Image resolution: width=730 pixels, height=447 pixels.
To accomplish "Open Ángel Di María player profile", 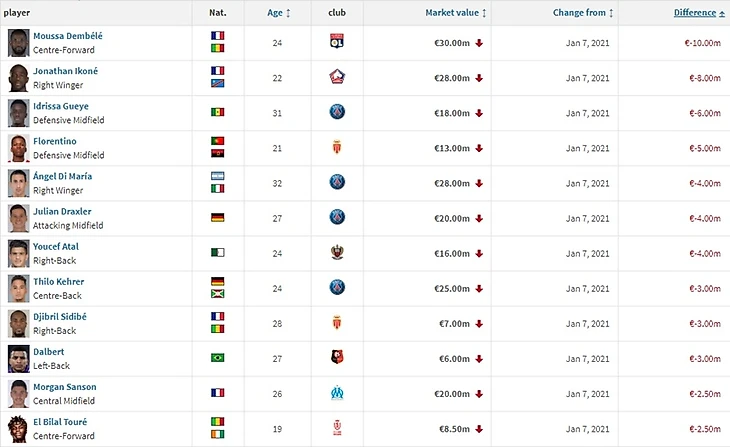I will 62,176.
